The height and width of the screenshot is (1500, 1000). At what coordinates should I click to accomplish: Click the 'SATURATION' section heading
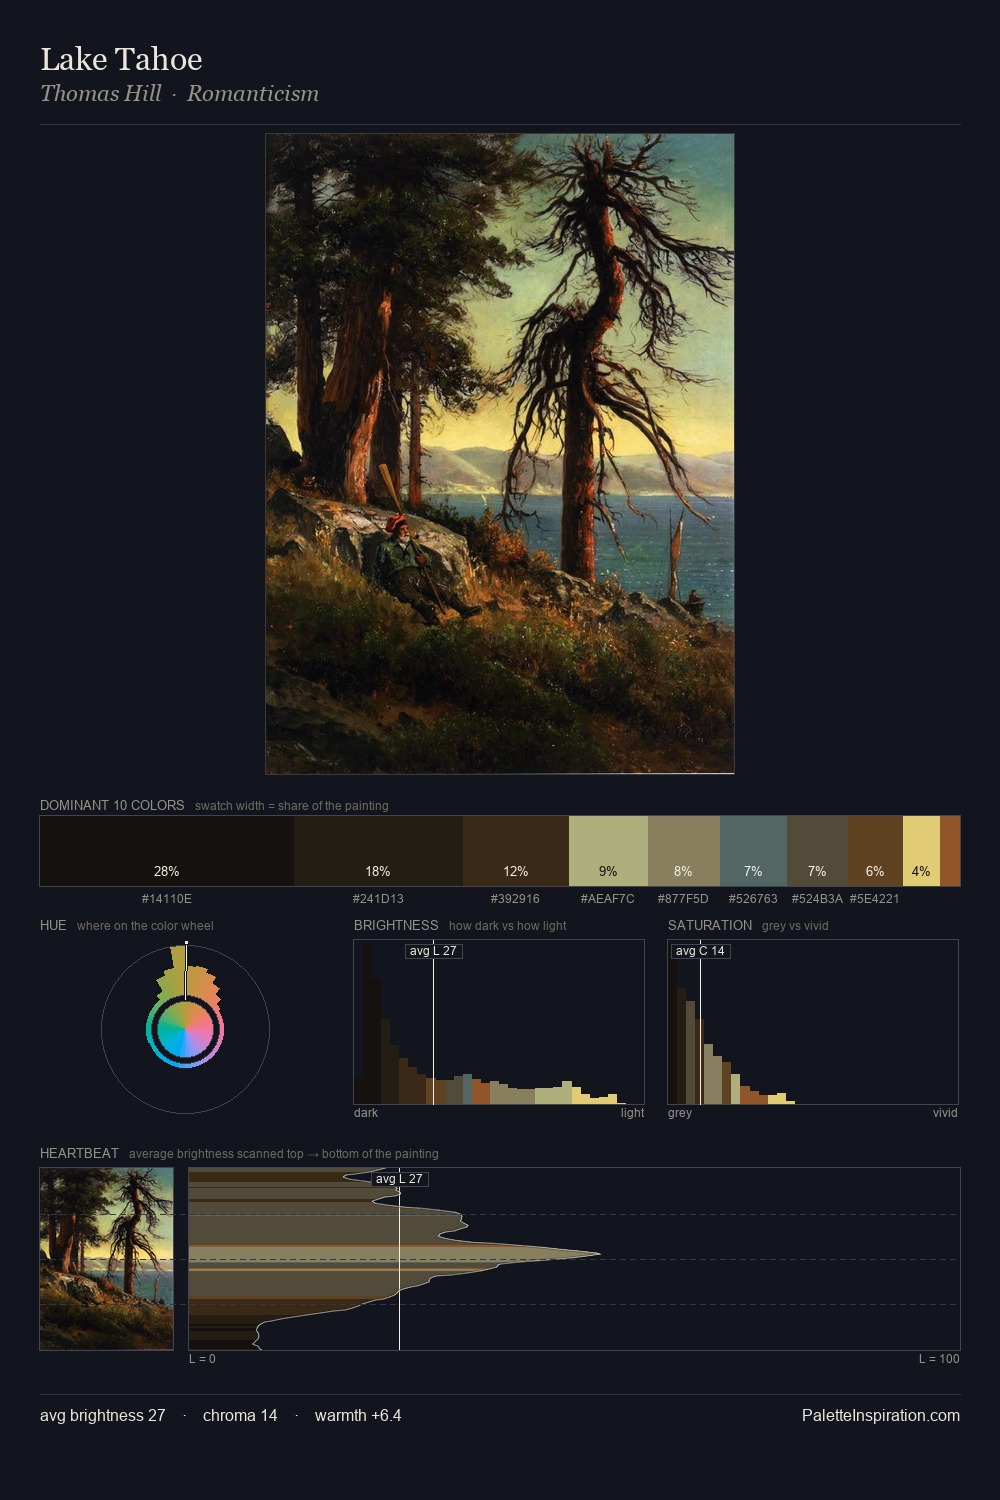[710, 925]
